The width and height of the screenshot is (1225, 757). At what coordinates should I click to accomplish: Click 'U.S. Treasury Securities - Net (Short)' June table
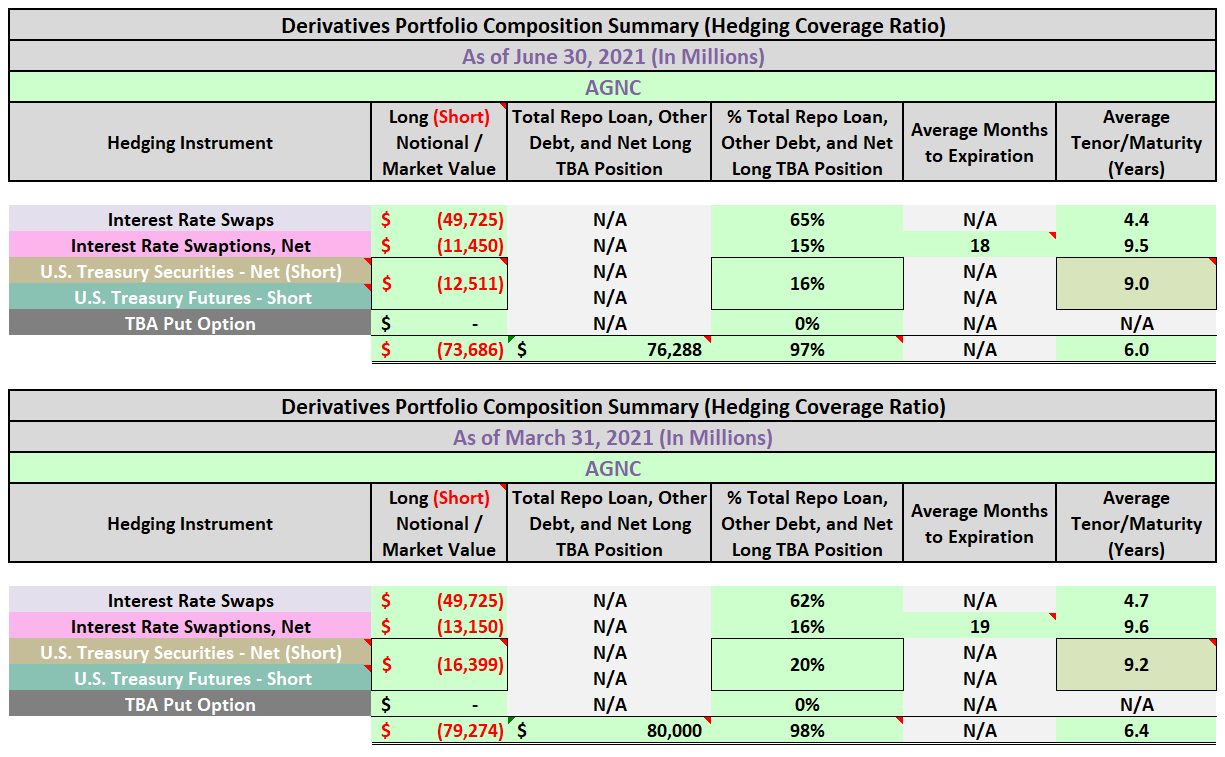(x=190, y=272)
